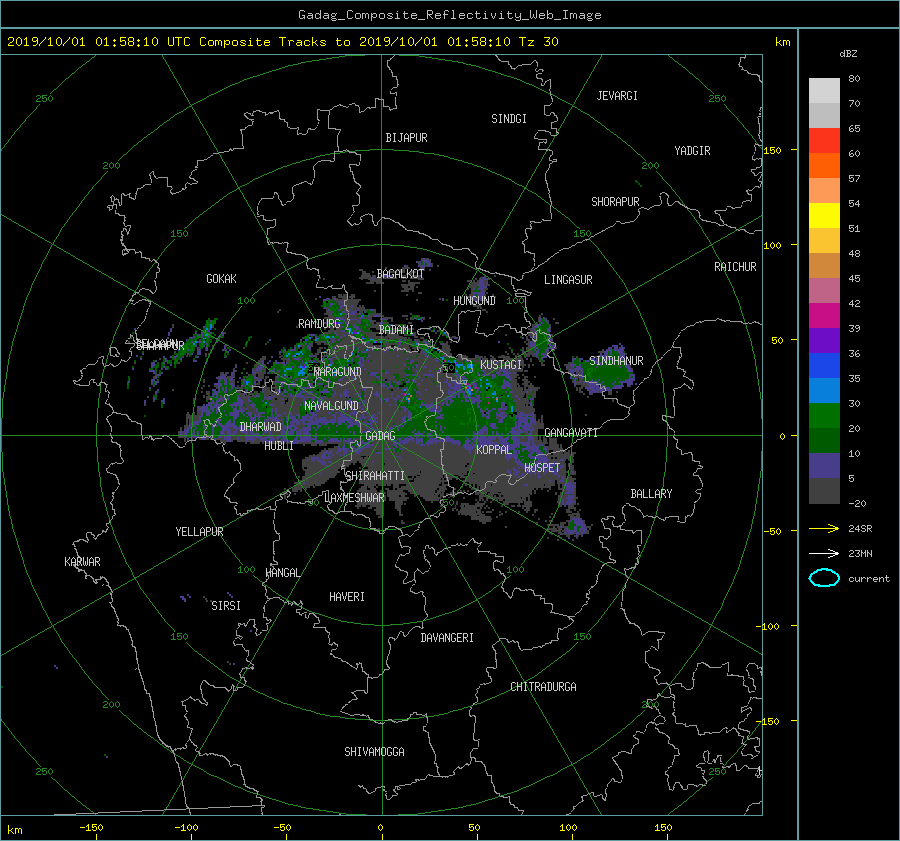Click the JEVARGI city label
Viewport: 900px width, 841px height.
click(x=617, y=96)
